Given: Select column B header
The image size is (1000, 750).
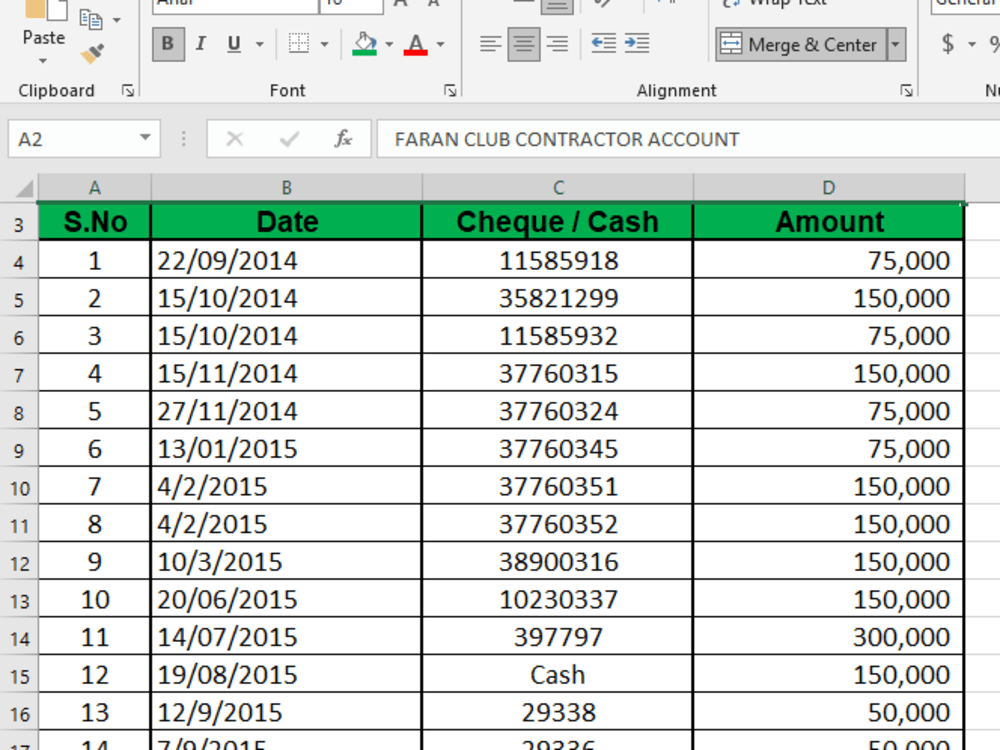Looking at the screenshot, I should click(287, 188).
